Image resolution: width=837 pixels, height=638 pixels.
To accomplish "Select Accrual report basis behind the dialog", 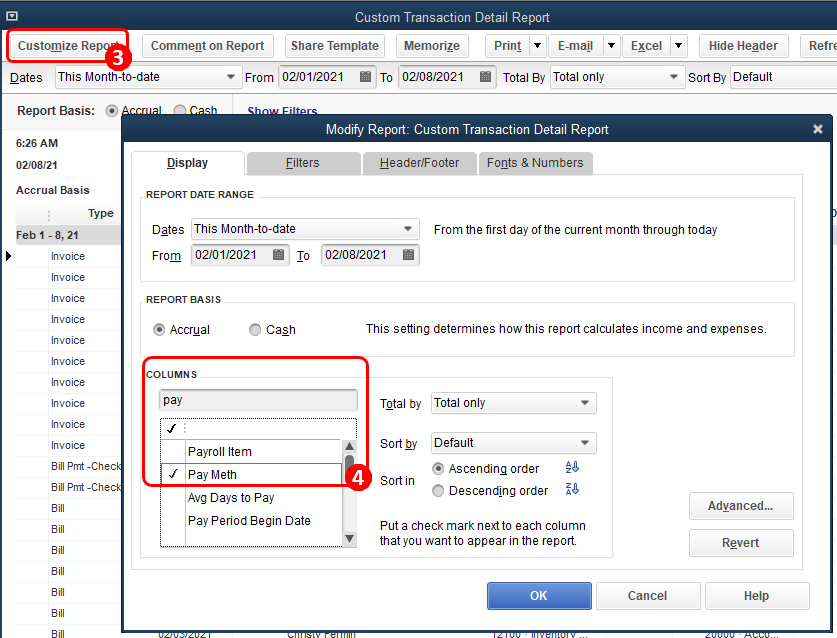I will pyautogui.click(x=112, y=111).
